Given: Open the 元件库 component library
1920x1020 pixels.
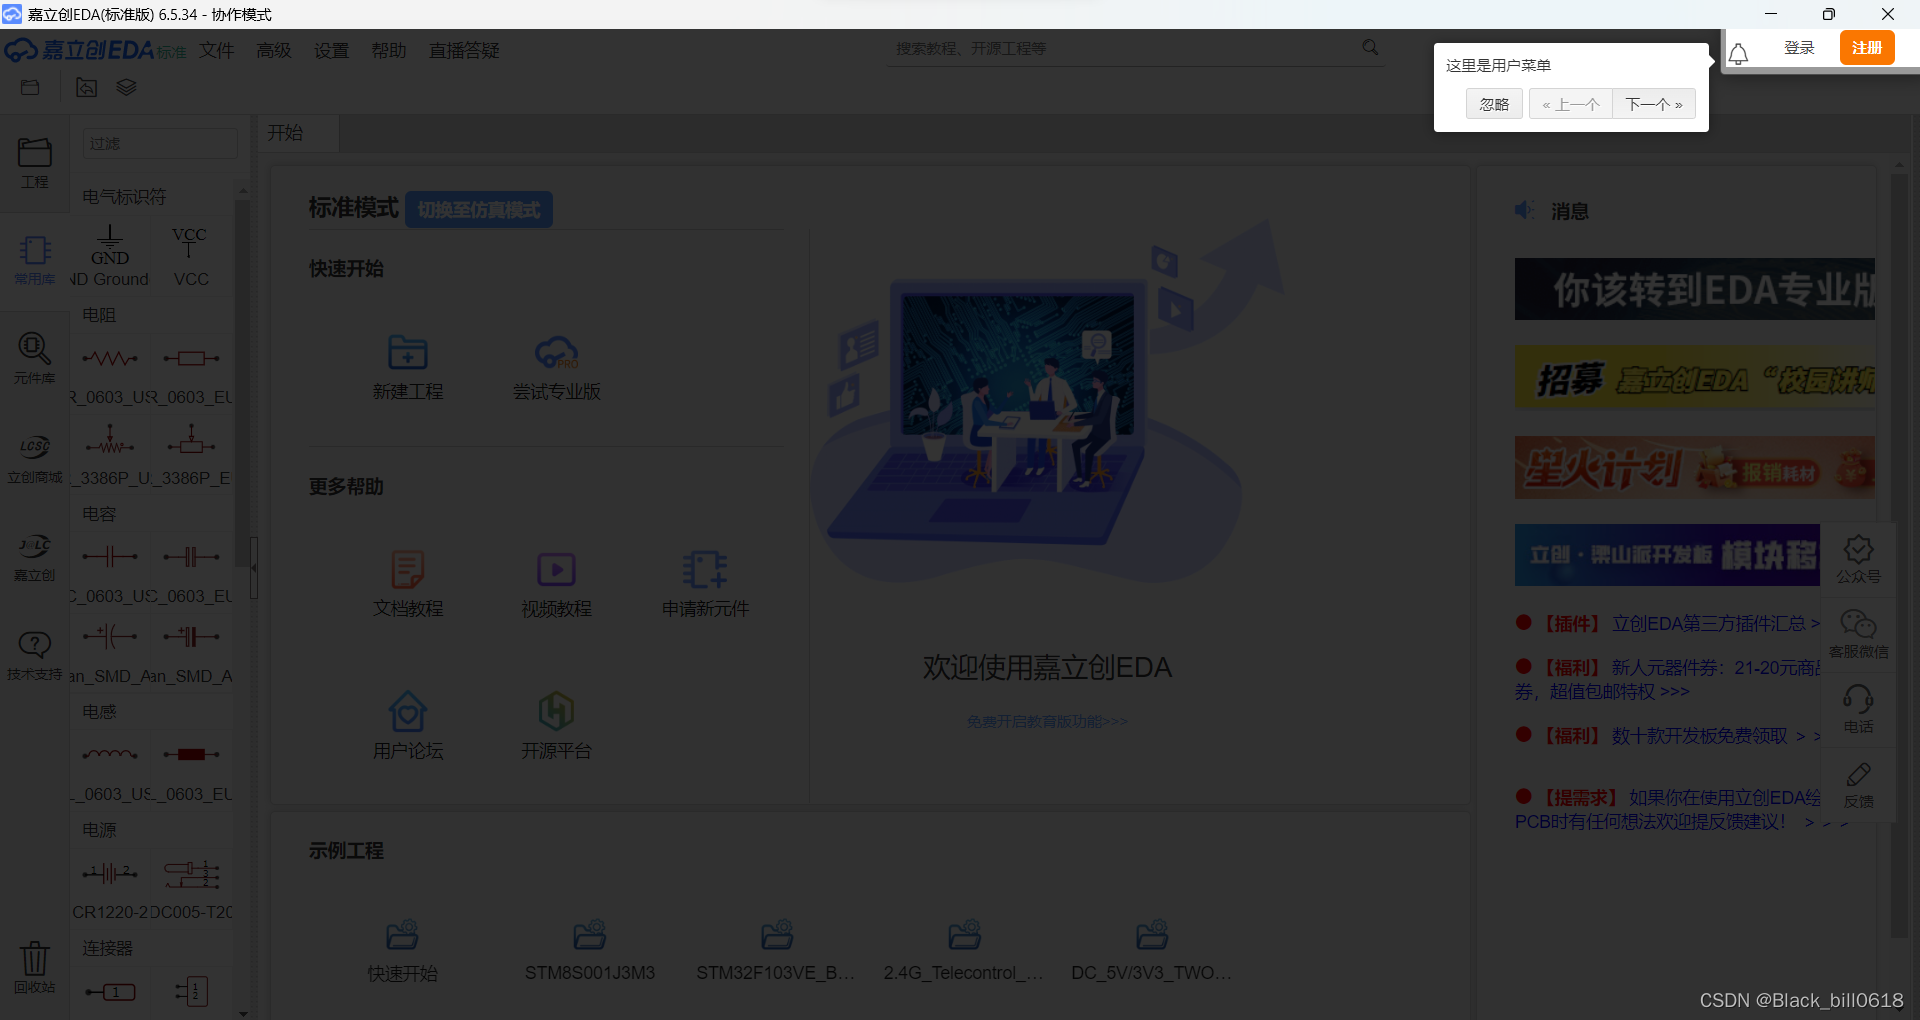Looking at the screenshot, I should coord(34,359).
